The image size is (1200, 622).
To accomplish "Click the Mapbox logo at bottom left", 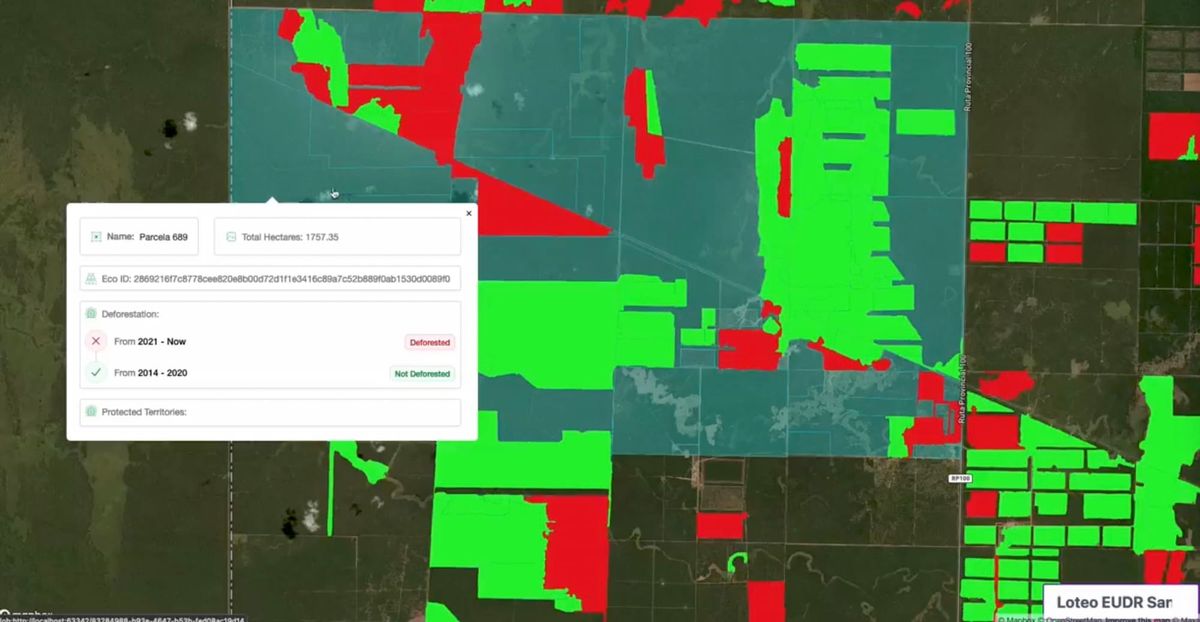I will coord(27,614).
